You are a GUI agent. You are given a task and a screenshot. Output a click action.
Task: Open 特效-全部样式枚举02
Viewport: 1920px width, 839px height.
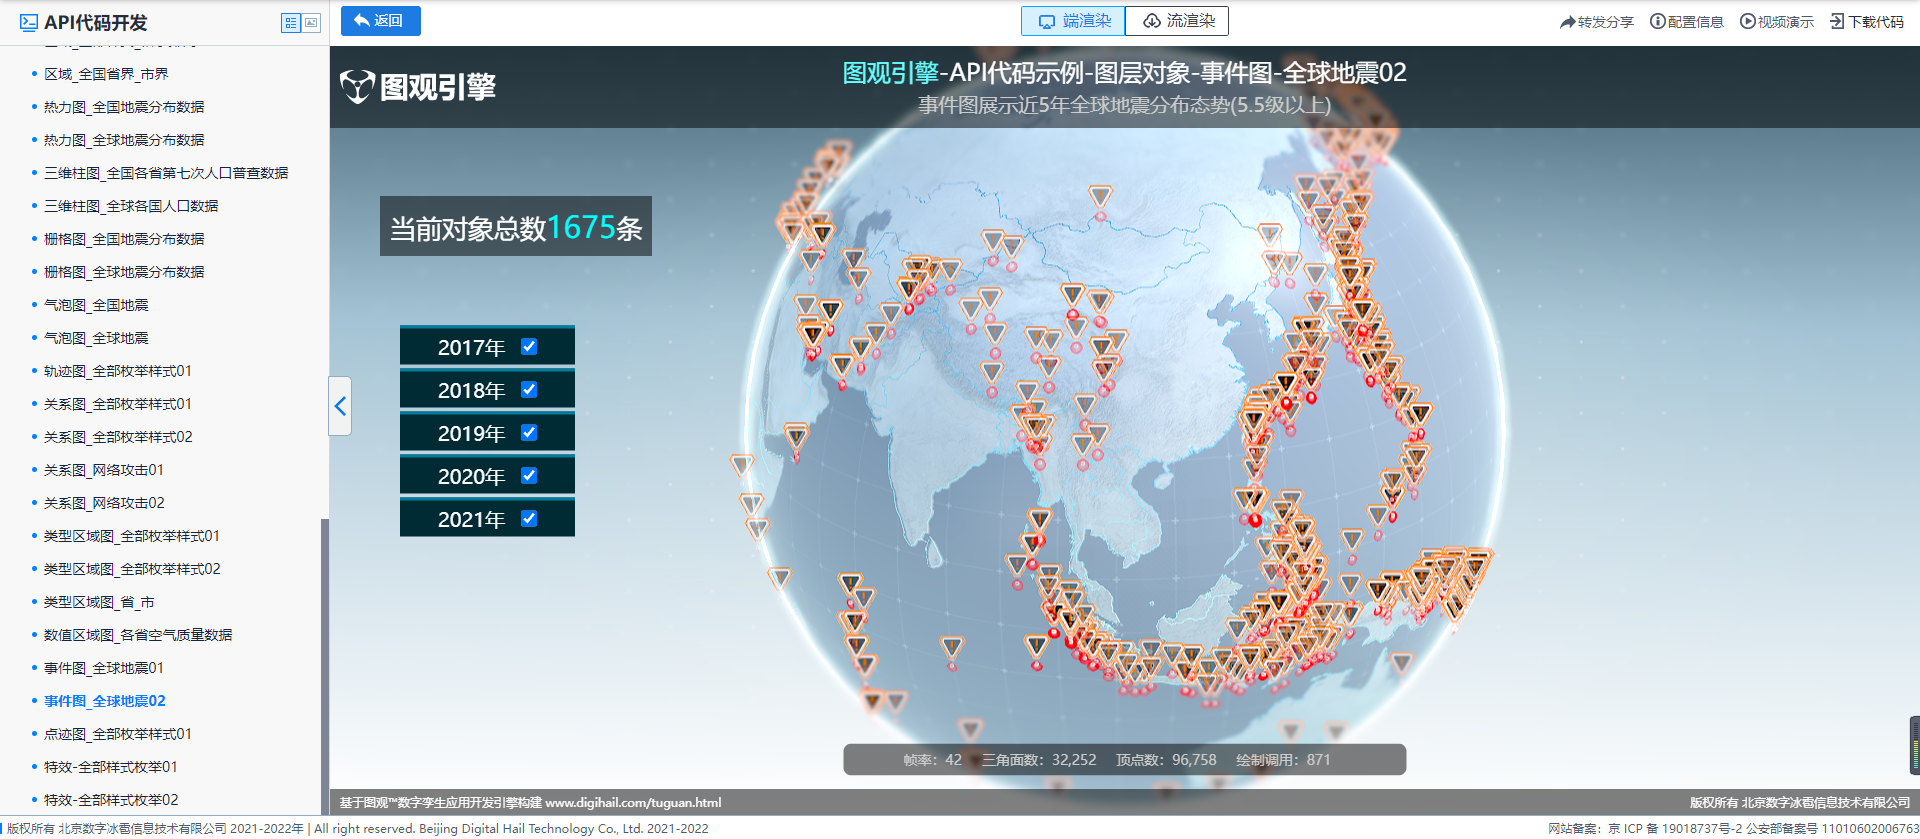click(111, 800)
